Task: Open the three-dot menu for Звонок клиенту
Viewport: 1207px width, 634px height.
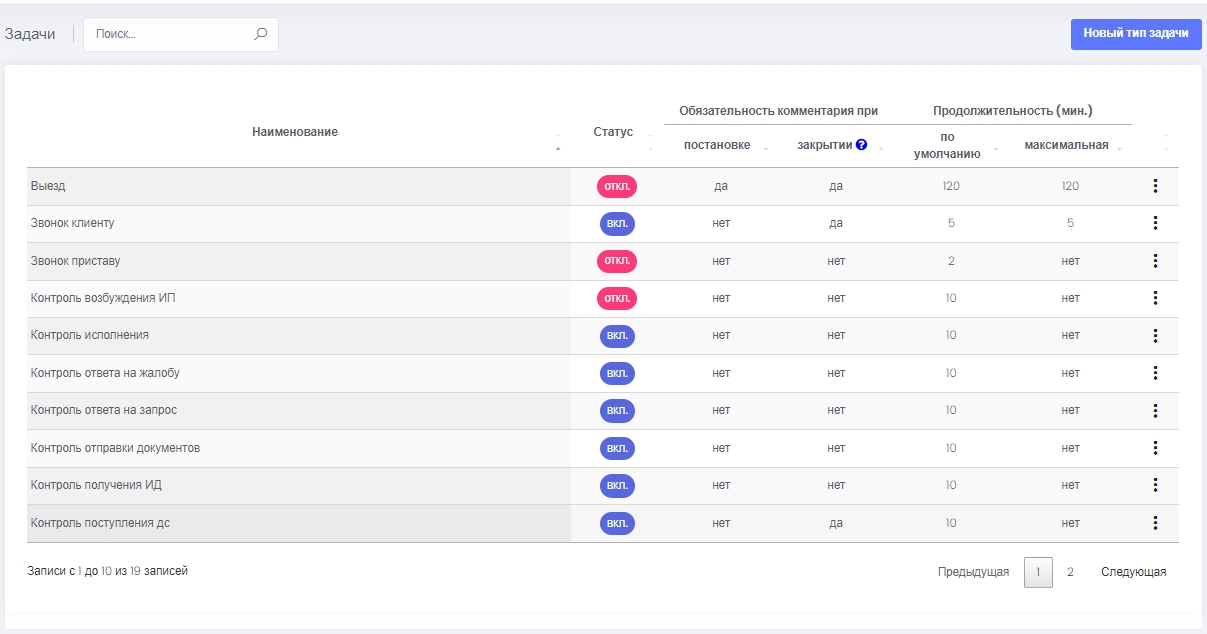Action: 1155,223
